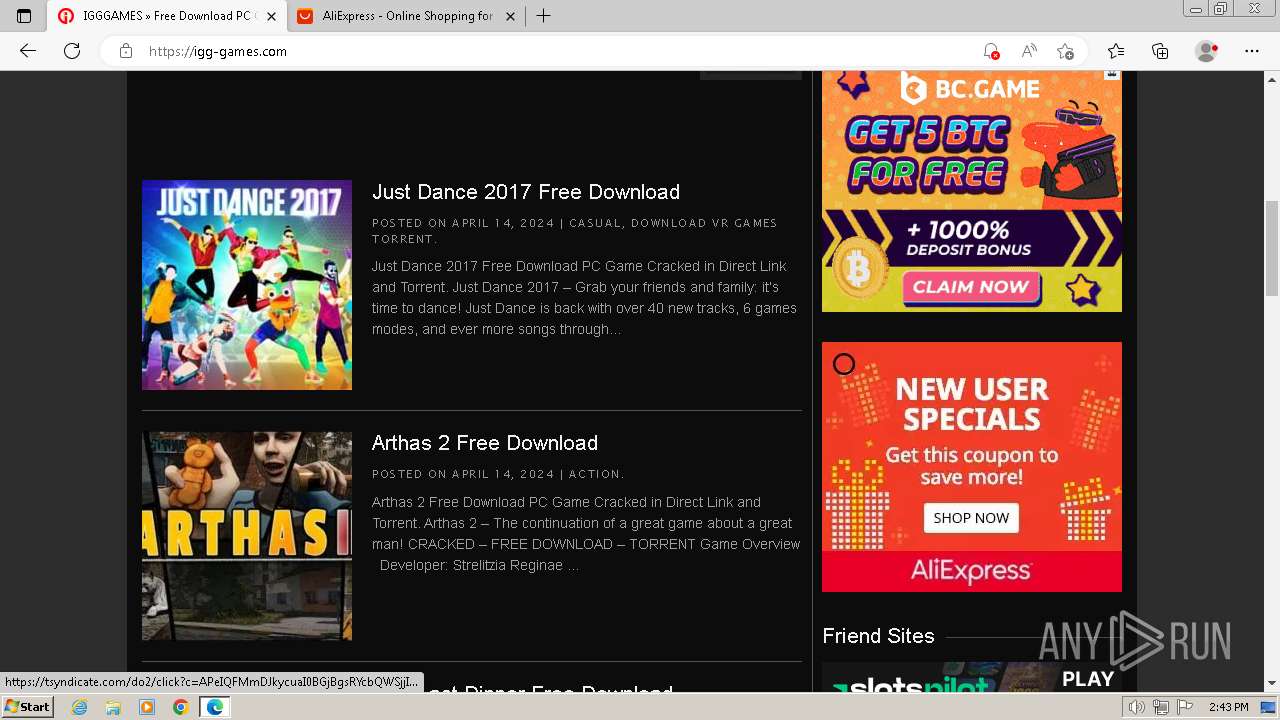Go back to the previous page
The height and width of the screenshot is (720, 1280).
point(28,51)
